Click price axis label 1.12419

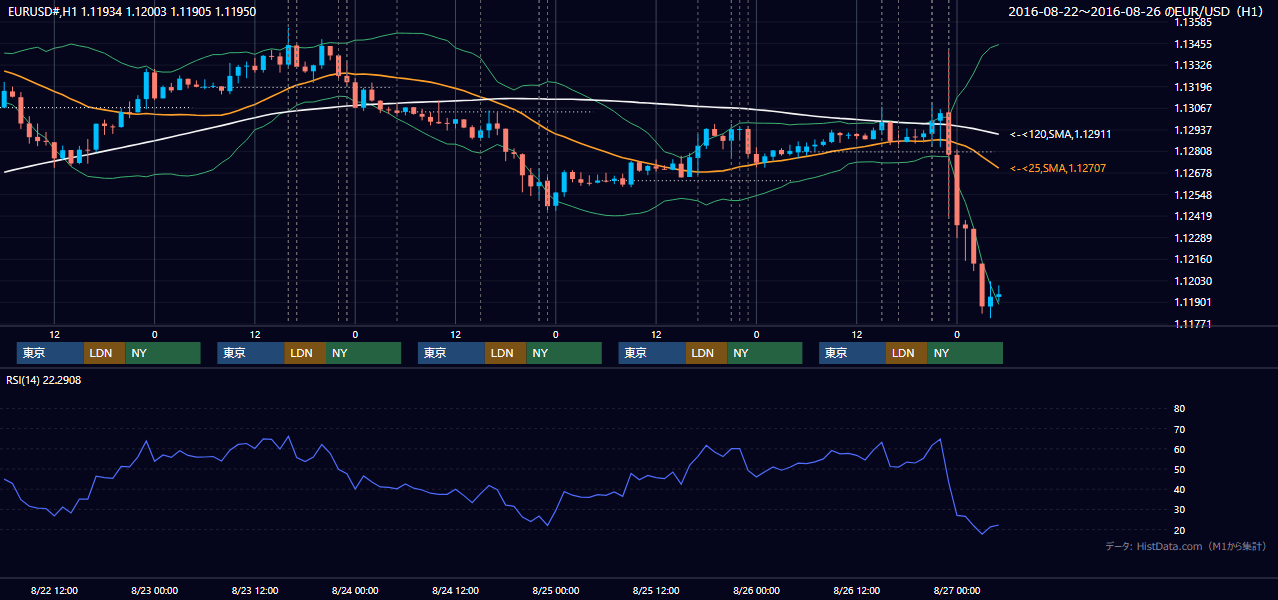click(1192, 216)
